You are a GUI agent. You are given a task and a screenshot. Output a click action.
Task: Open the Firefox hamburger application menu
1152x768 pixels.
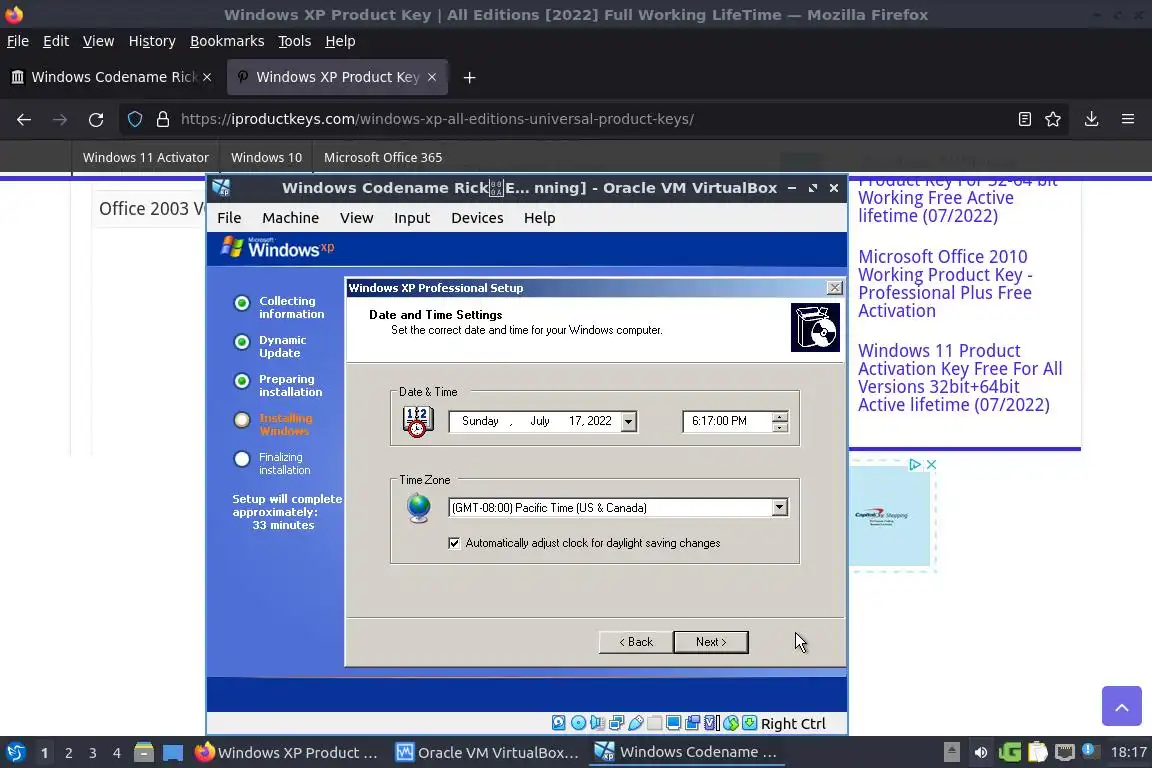tap(1128, 119)
